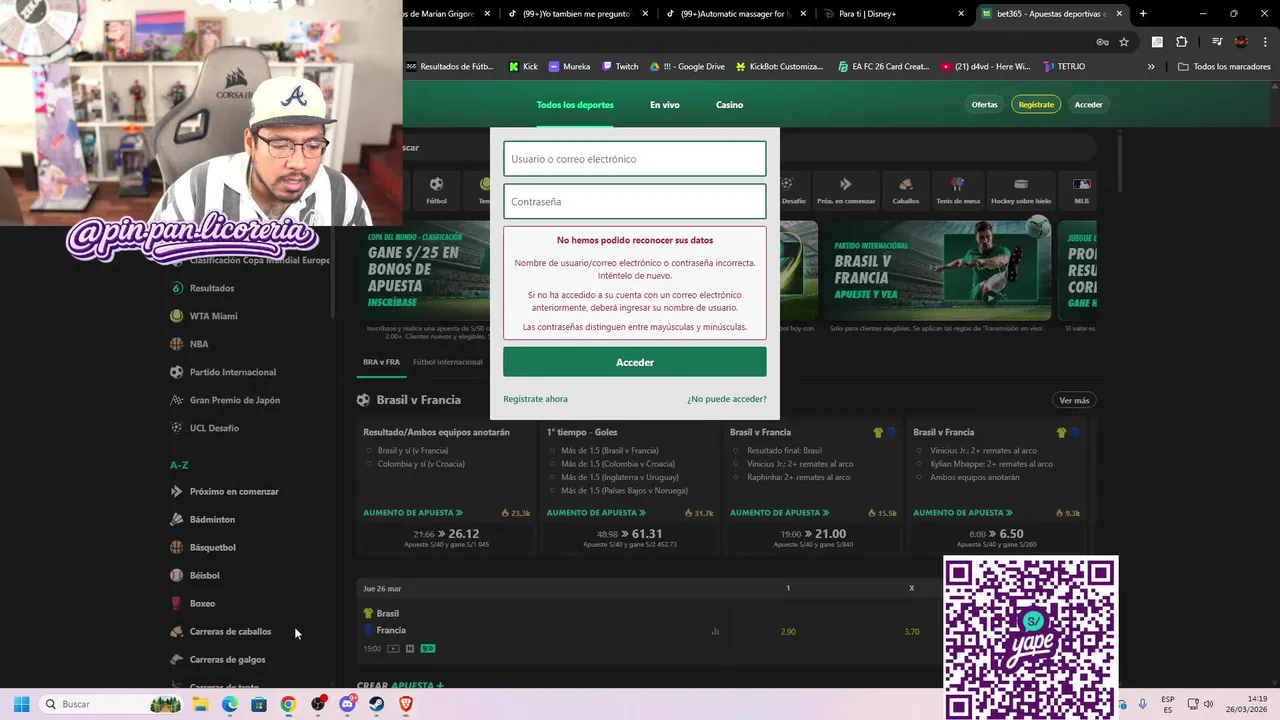Select the BRA v FRA tab
Viewport: 1280px width, 720px height.
coord(381,362)
